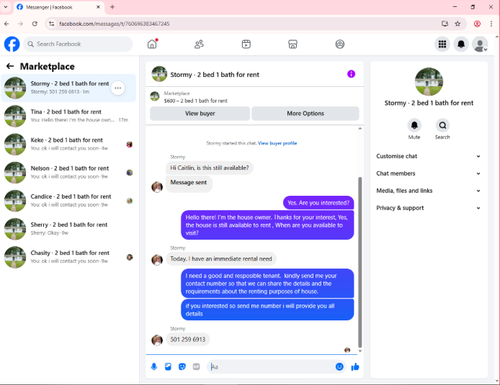
Task: Open the View buyer profile link
Action: [x=277, y=143]
